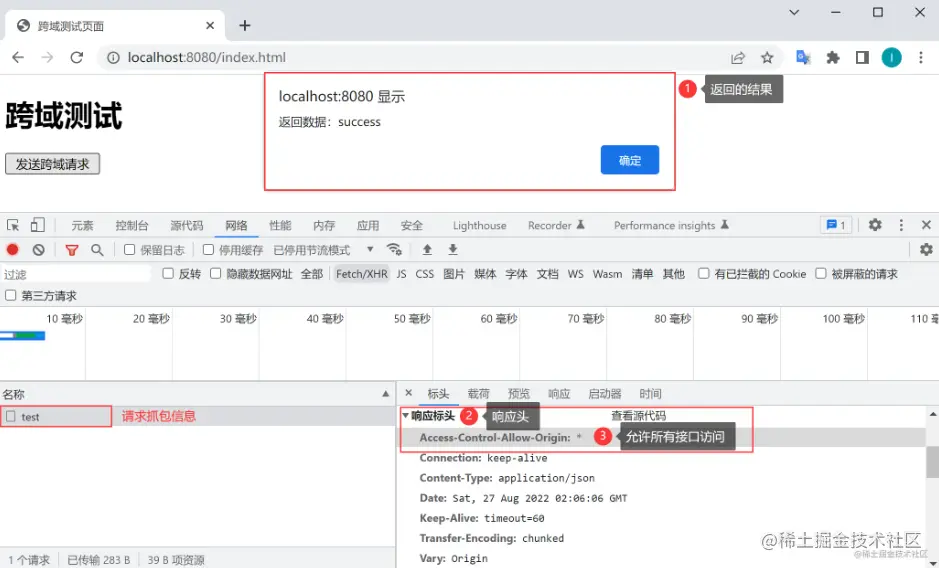Open the Google Translate extension icon
The width and height of the screenshot is (939, 568).
[803, 58]
